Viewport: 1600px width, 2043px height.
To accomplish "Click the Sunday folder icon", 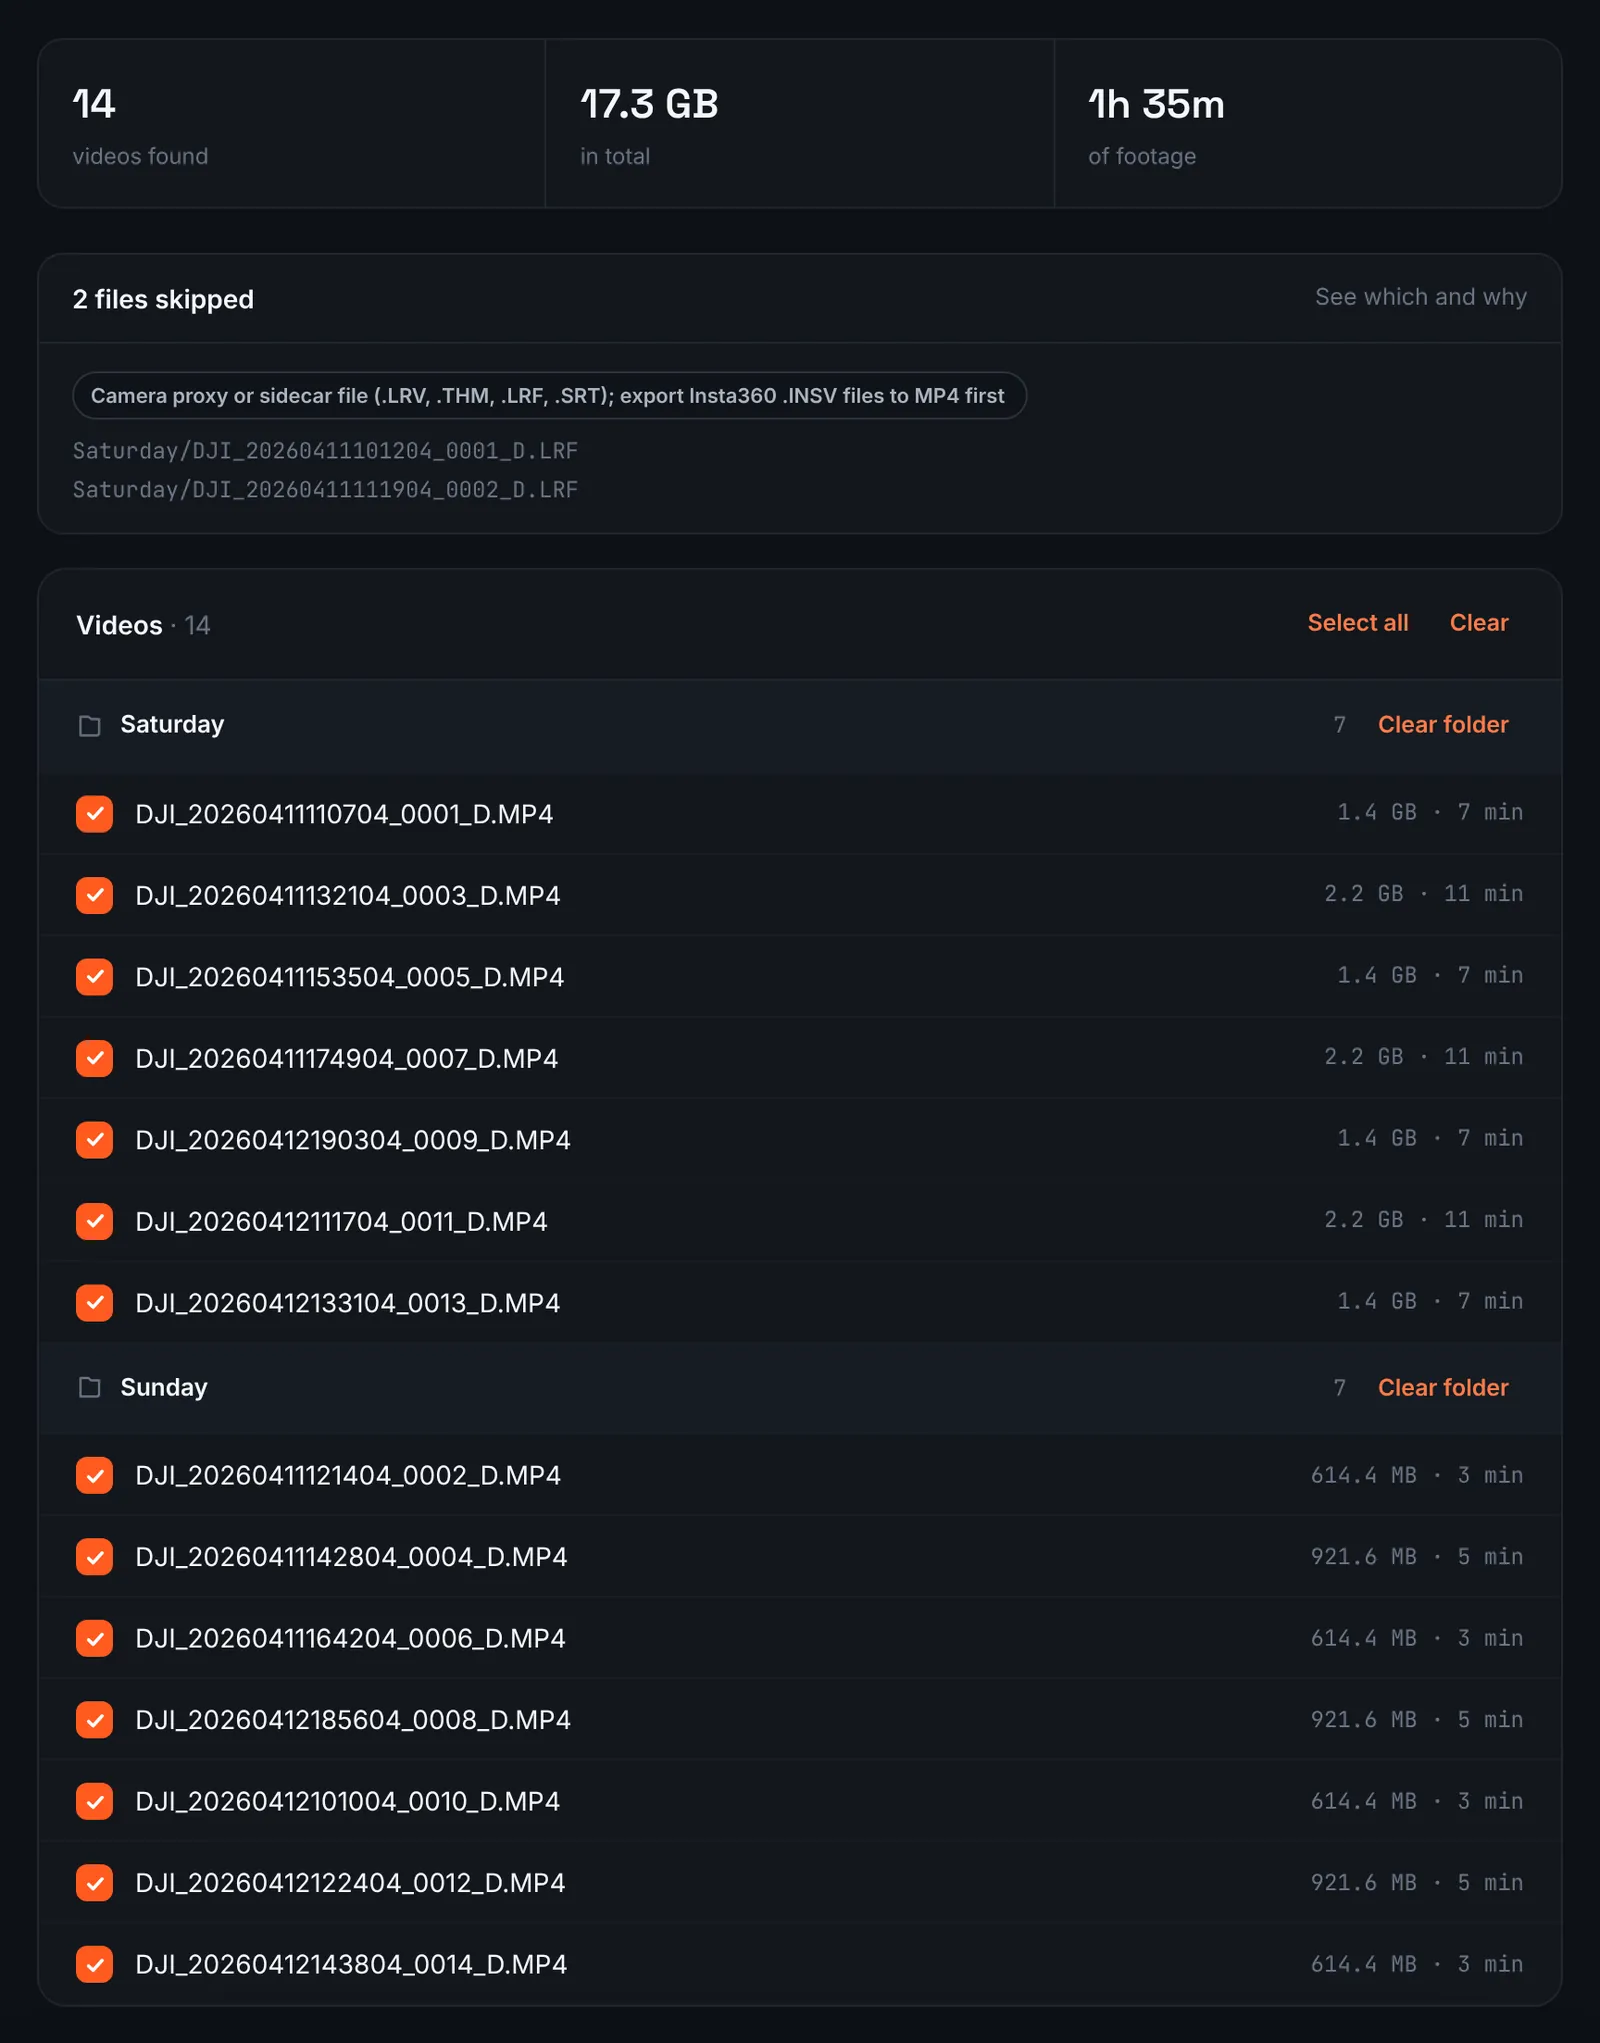I will click(90, 1387).
